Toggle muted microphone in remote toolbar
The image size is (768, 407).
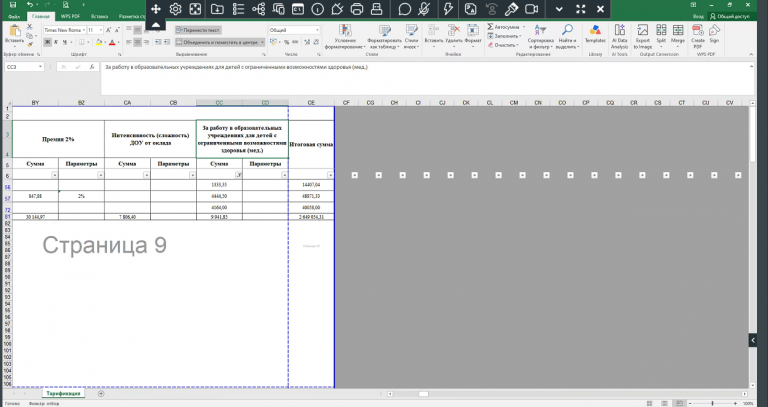424,9
